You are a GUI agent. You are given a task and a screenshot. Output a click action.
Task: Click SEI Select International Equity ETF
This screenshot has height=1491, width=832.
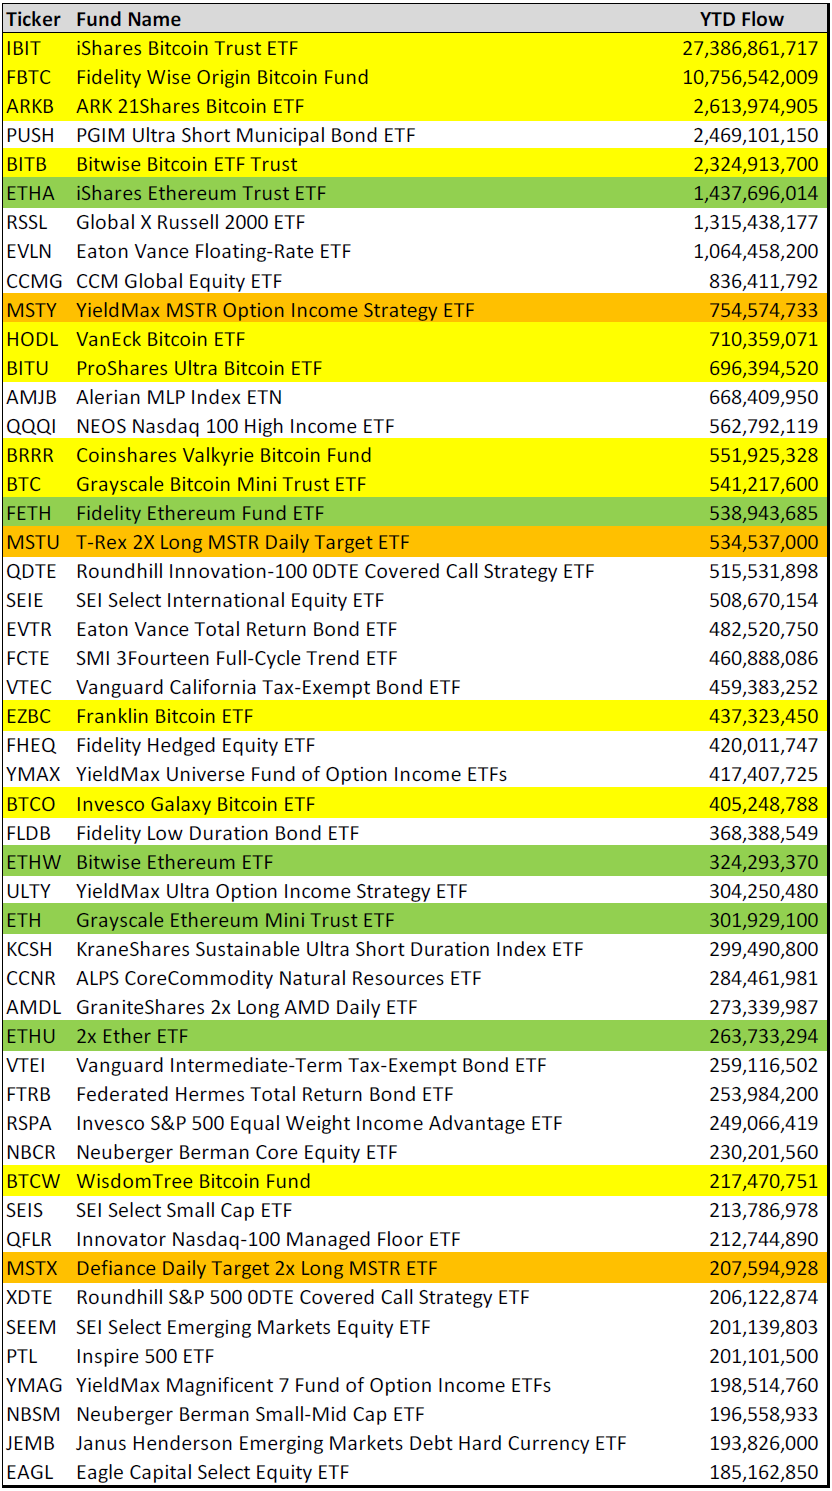click(x=230, y=600)
